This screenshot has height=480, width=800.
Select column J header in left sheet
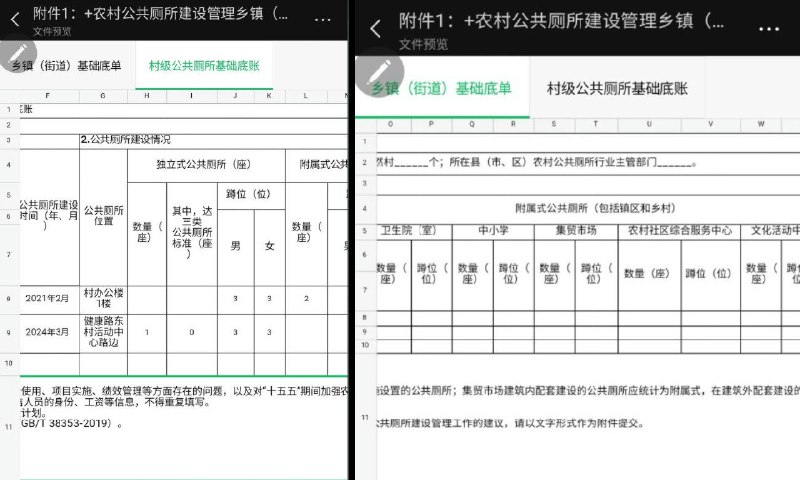pyautogui.click(x=235, y=96)
